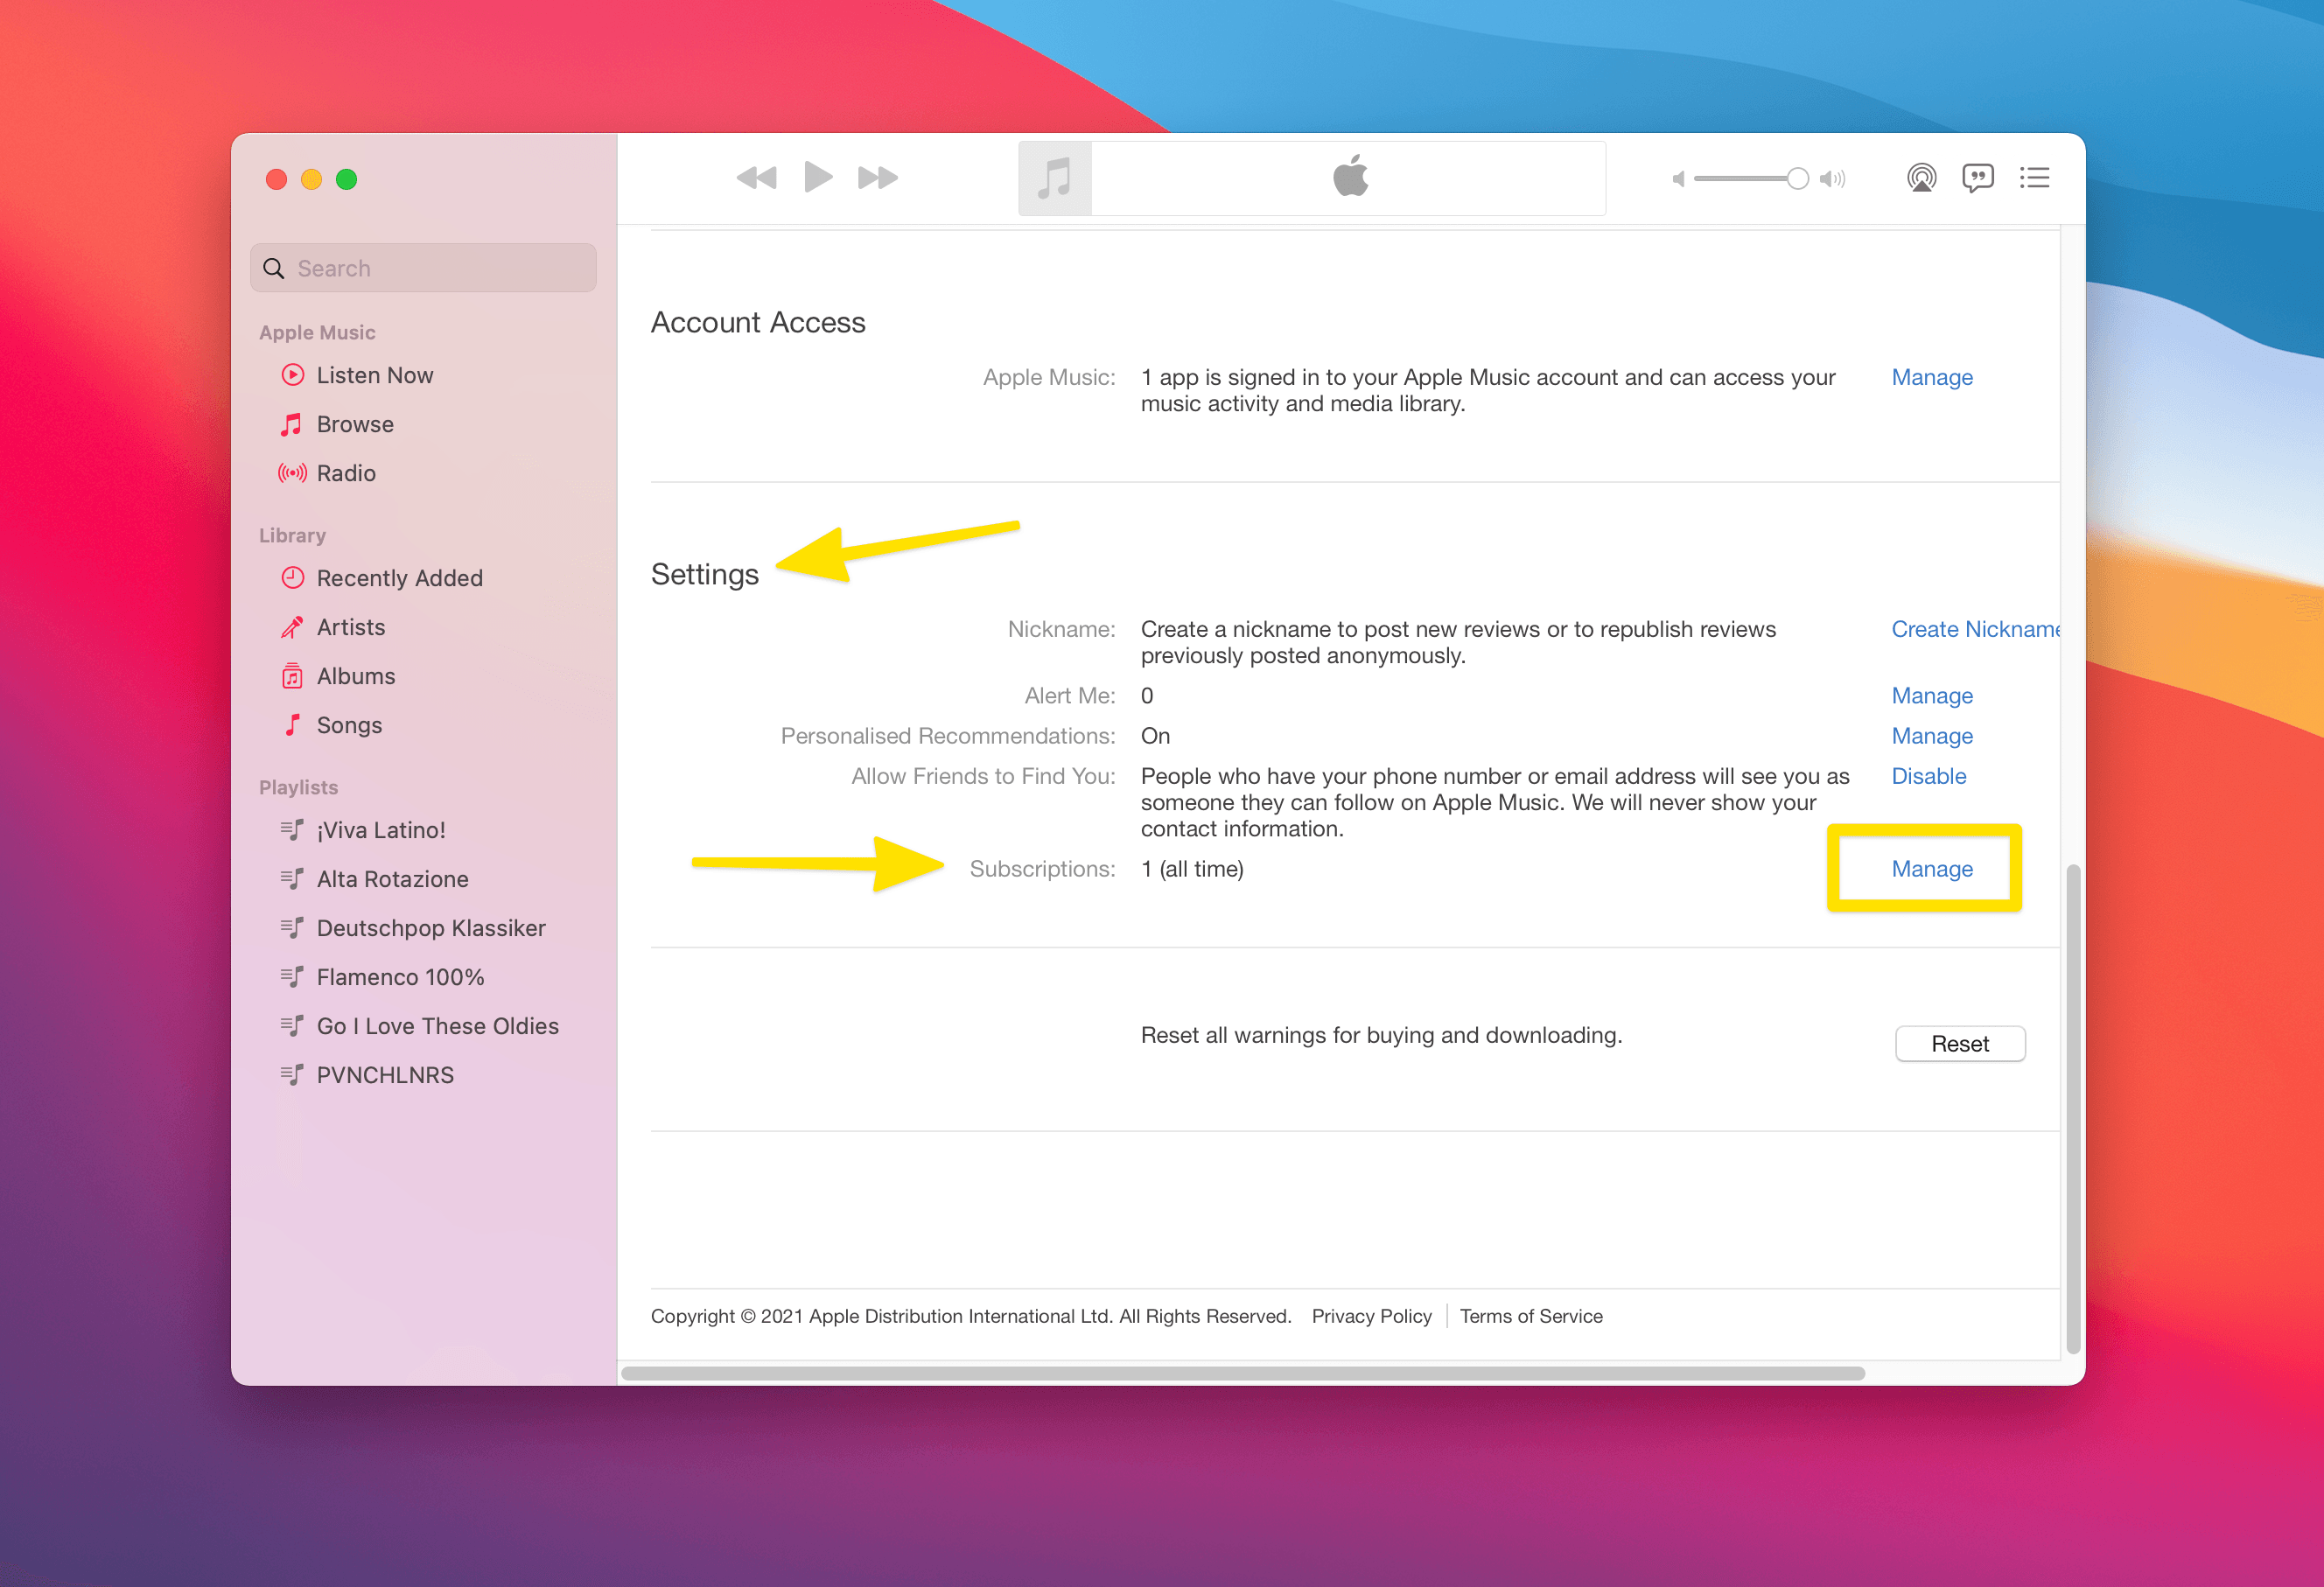Show lyrics with the speech bubble icon
Screen dimensions: 2324x1587
point(1977,178)
